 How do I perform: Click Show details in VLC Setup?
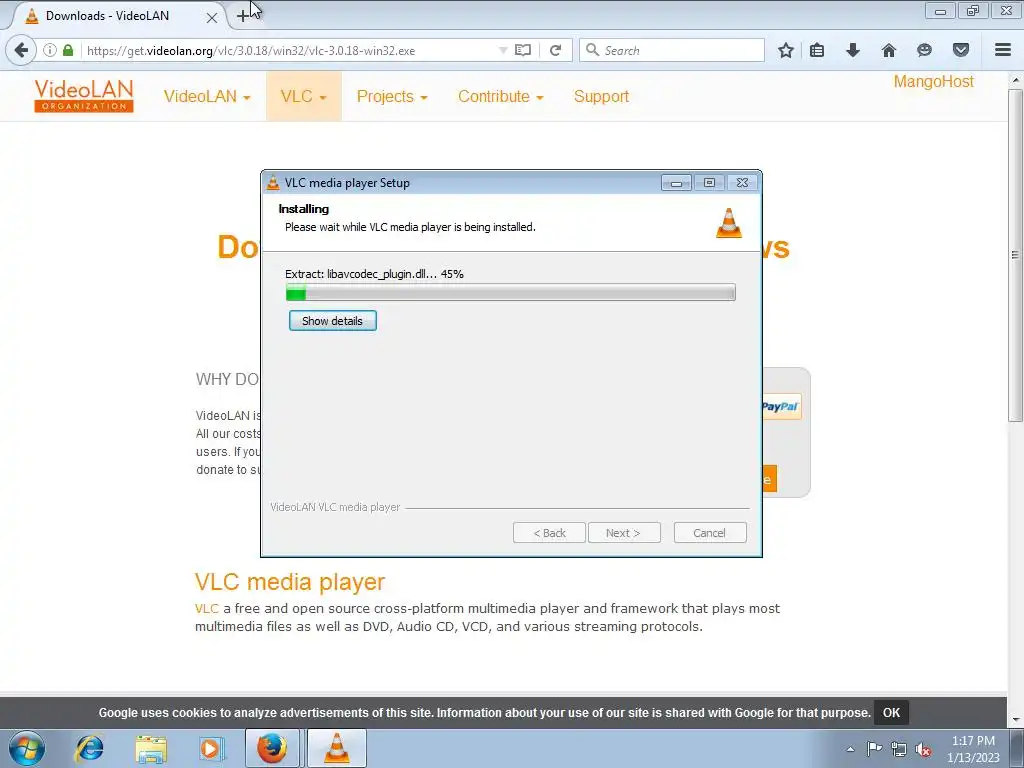pos(332,321)
